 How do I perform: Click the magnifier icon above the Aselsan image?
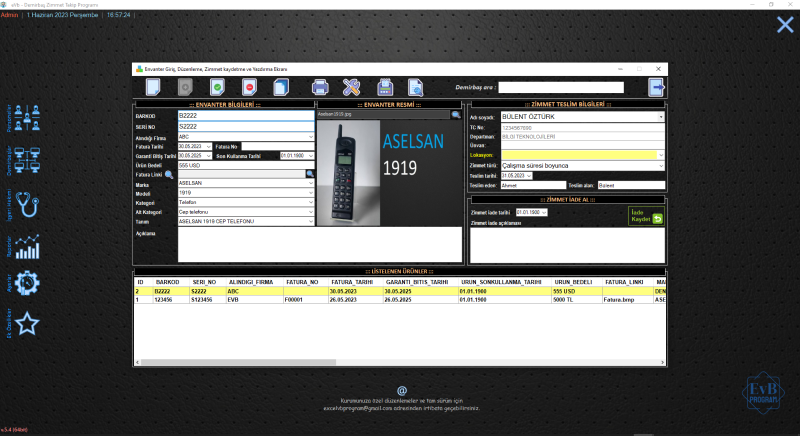pos(456,115)
